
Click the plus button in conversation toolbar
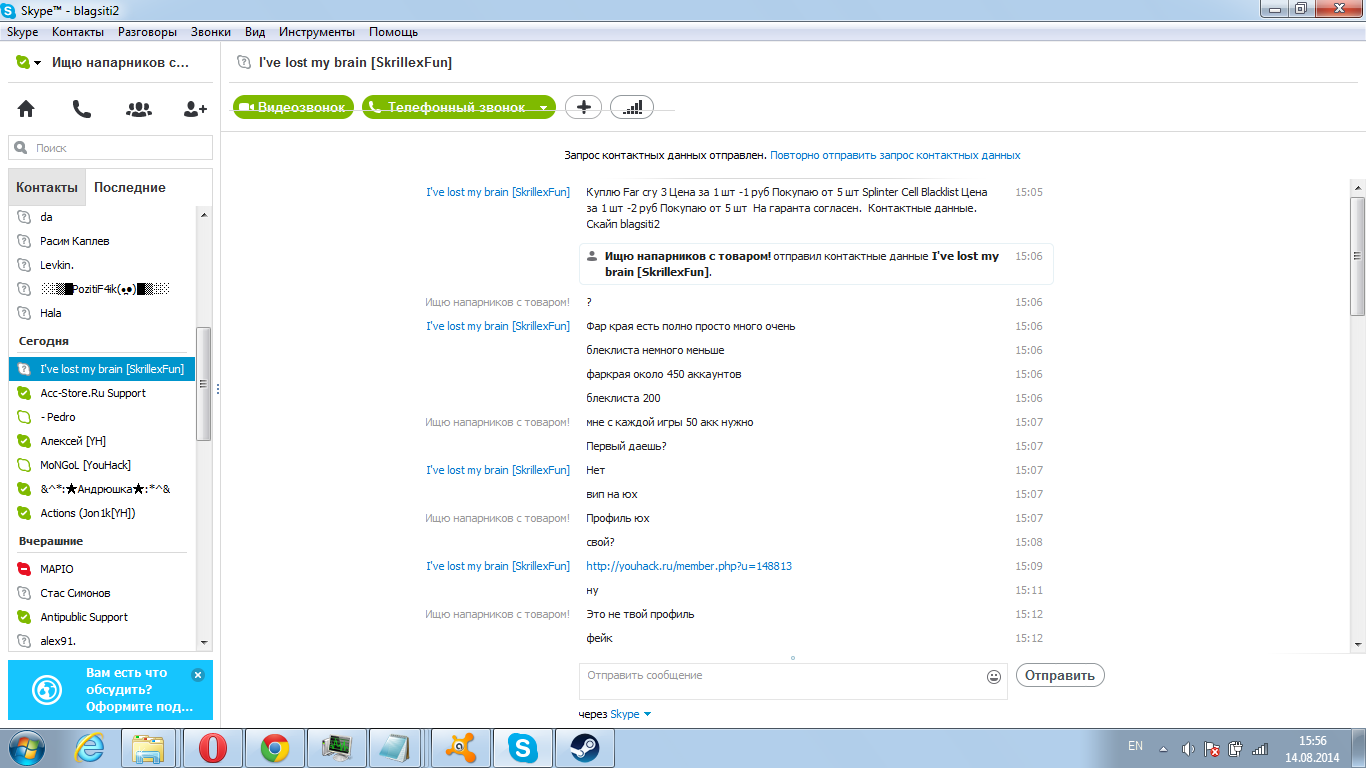coord(584,107)
